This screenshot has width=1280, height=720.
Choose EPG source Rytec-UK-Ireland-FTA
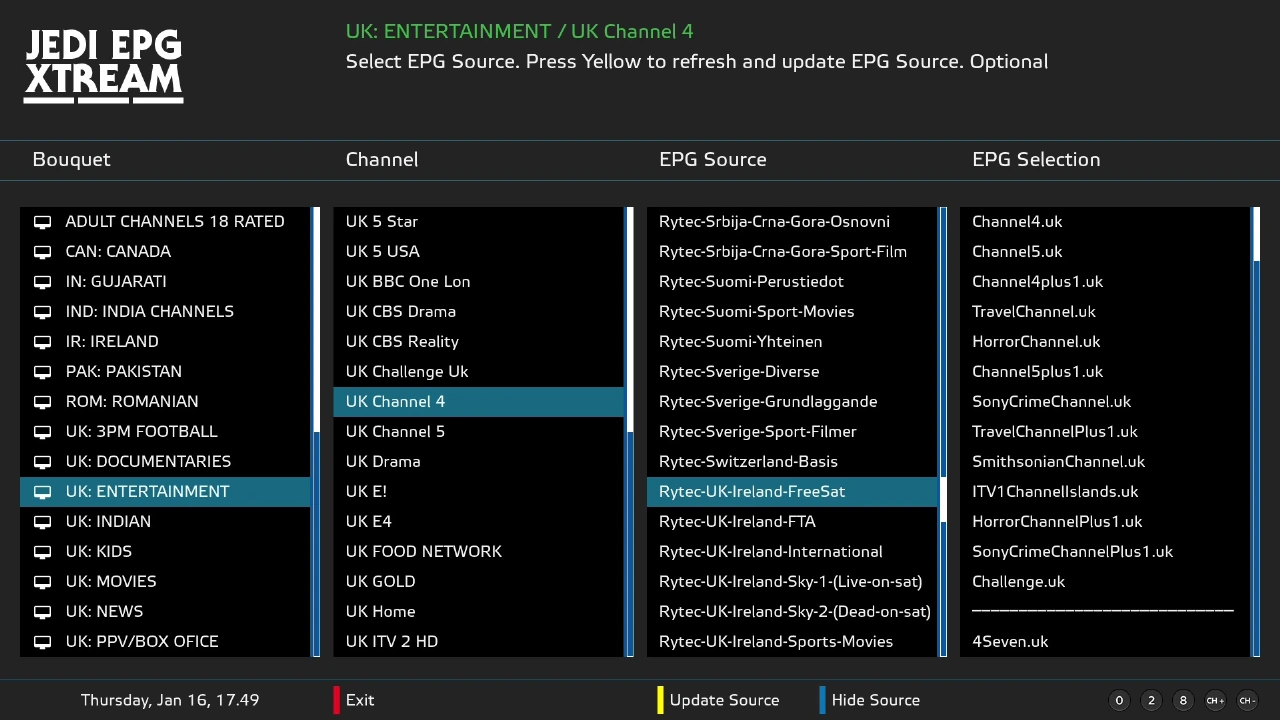pos(792,522)
